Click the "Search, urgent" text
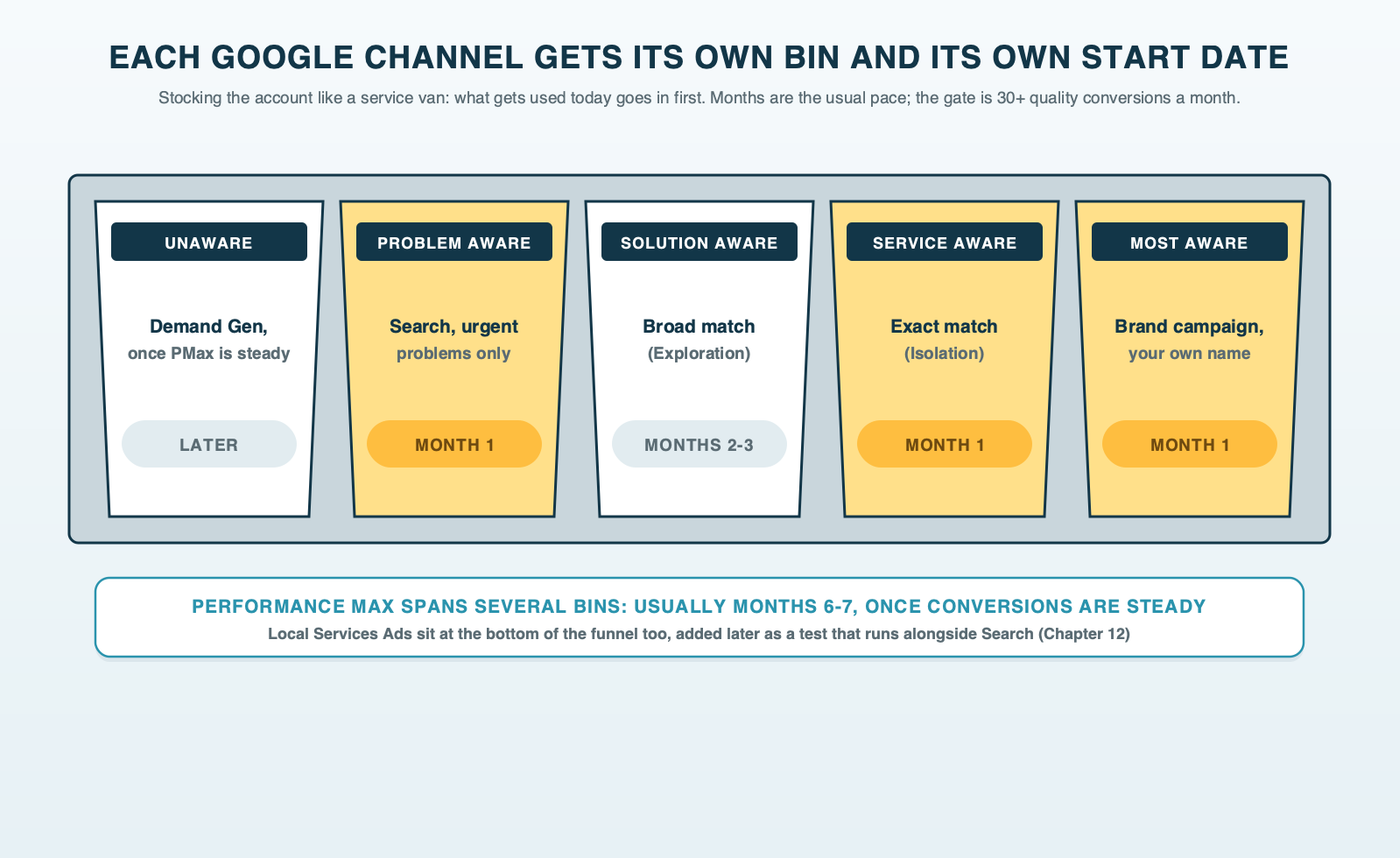The image size is (1400, 858). (454, 327)
